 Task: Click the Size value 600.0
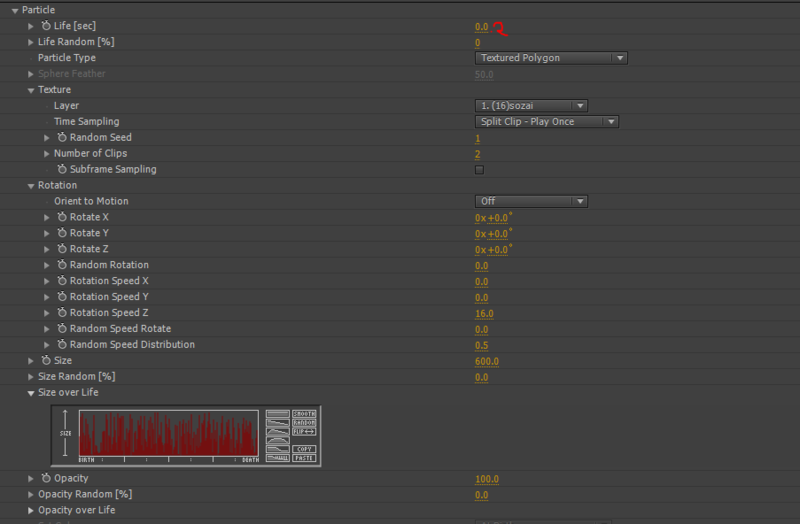487,361
